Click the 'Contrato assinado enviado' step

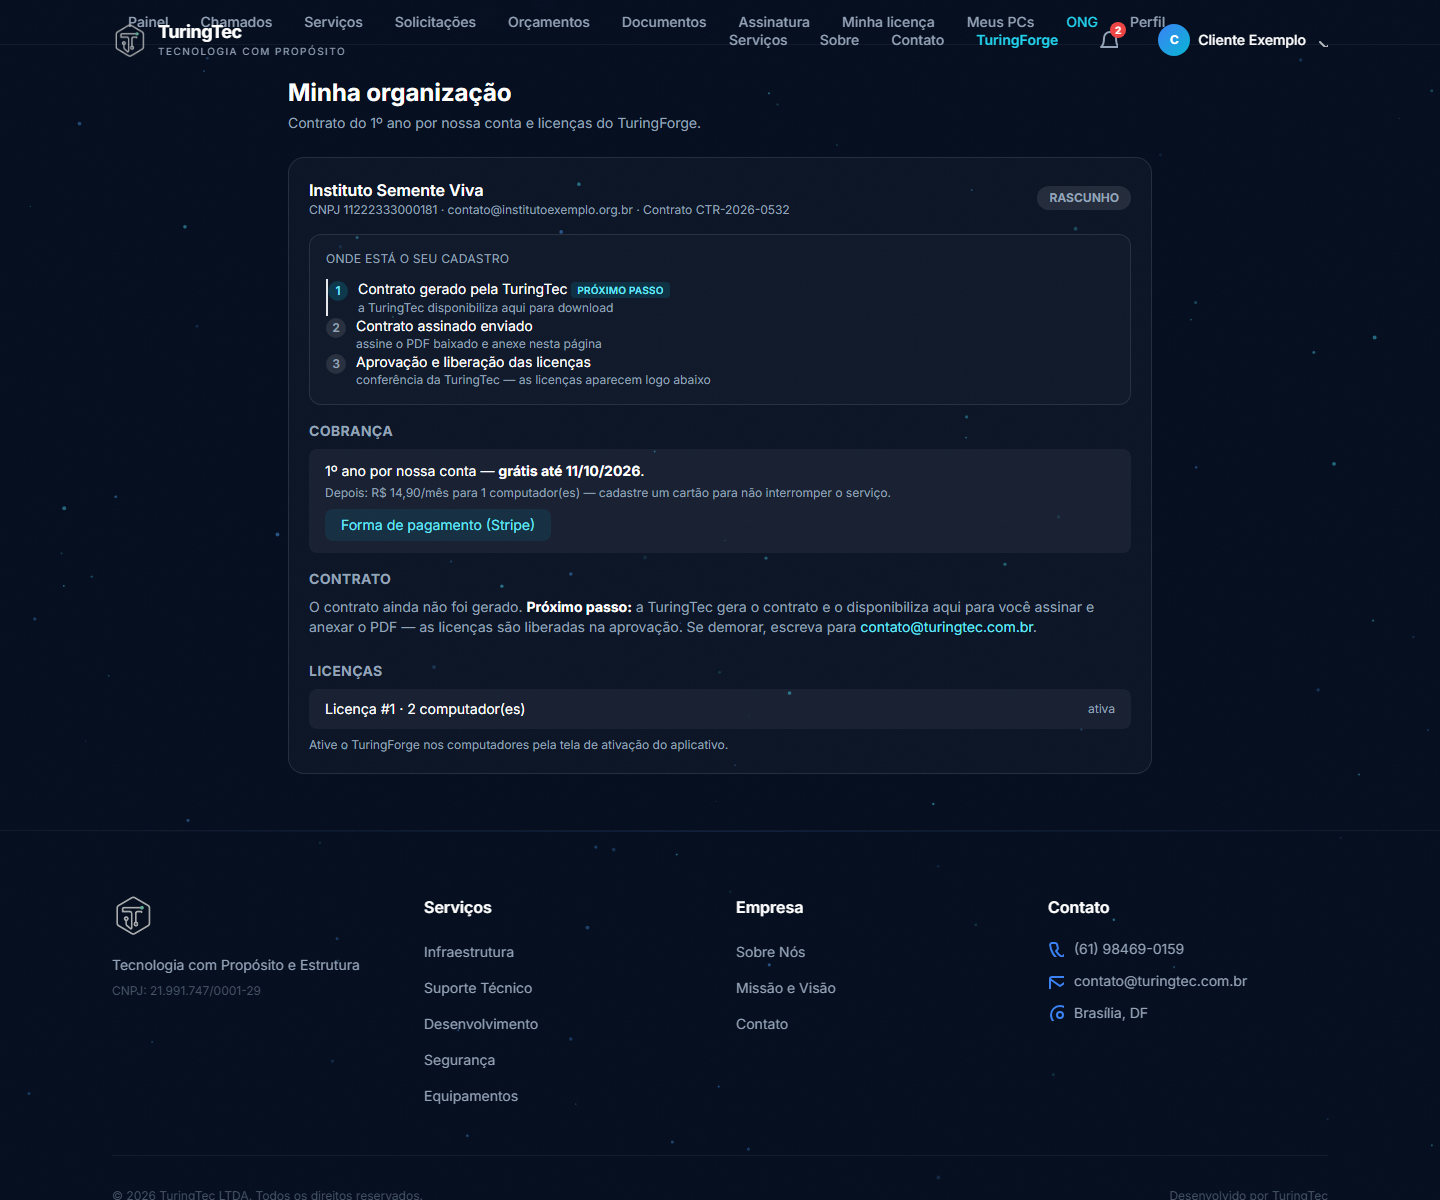click(444, 326)
